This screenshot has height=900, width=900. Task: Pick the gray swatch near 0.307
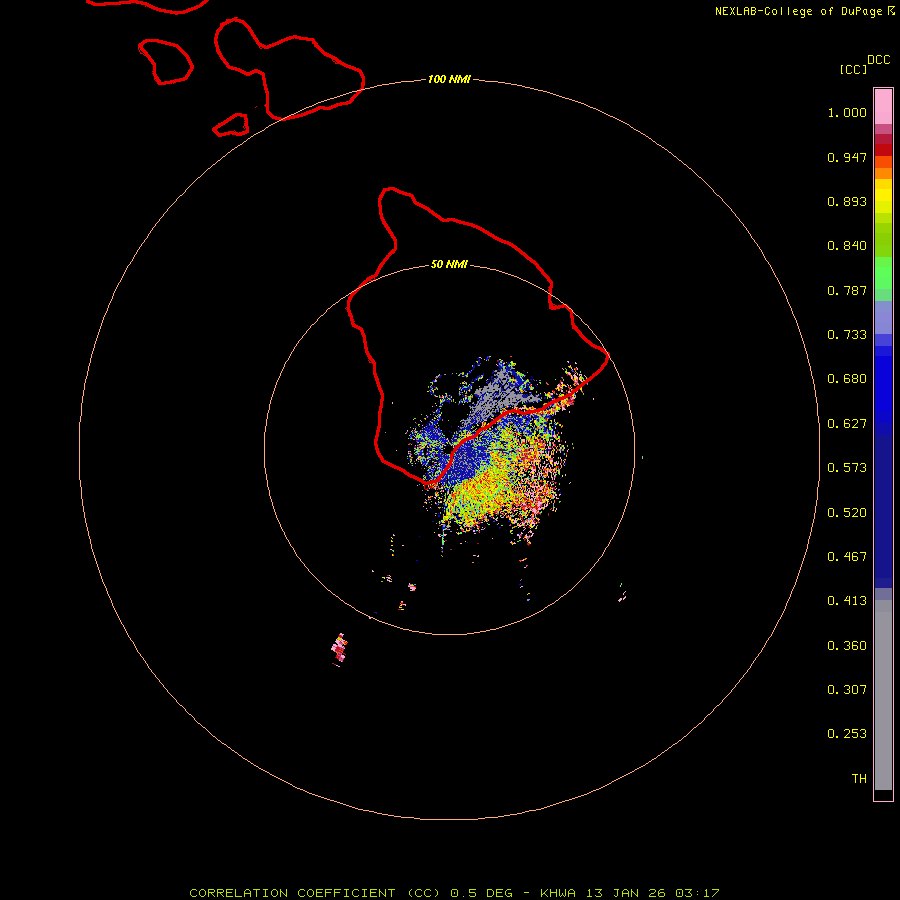coord(883,700)
